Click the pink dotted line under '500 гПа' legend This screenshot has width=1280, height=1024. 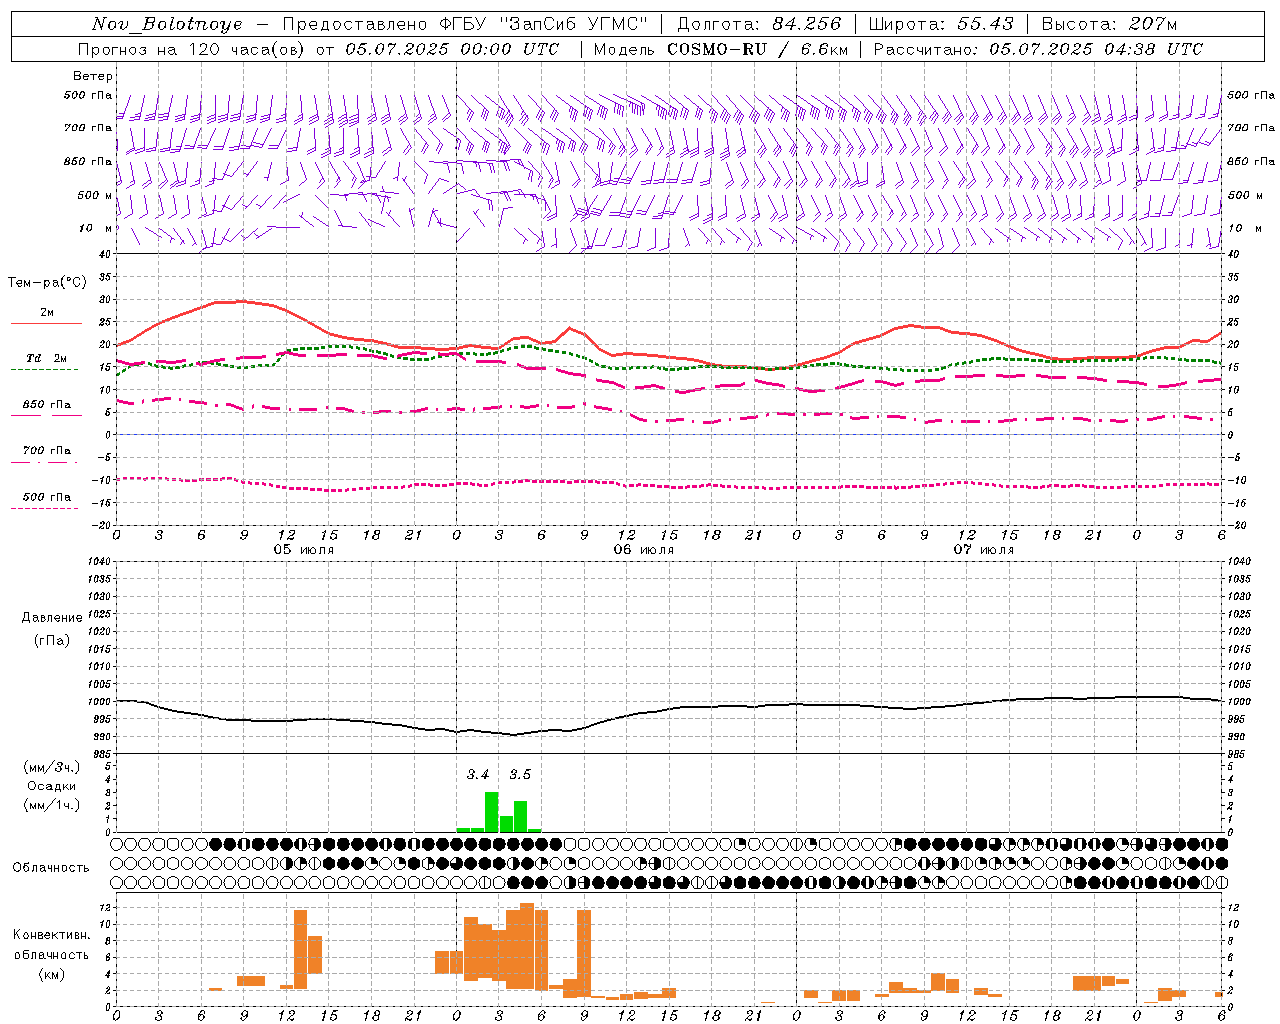click(x=44, y=509)
